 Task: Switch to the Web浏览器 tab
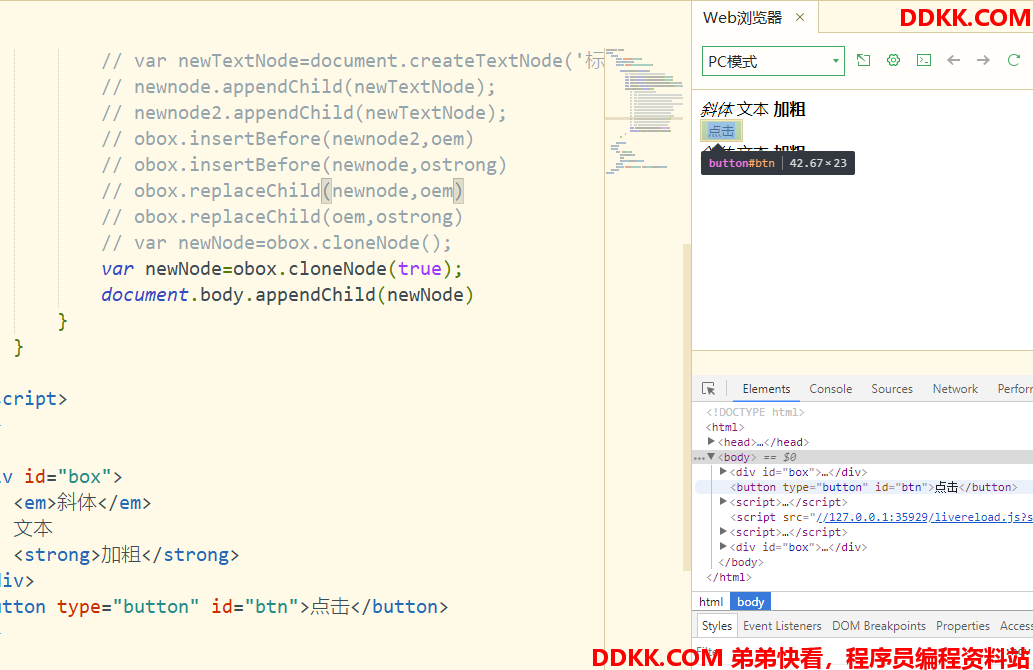742,18
